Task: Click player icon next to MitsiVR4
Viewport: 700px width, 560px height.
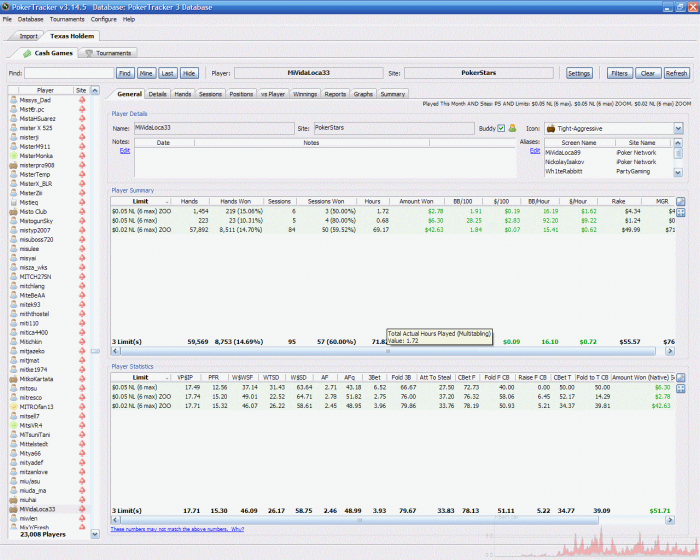Action: pos(14,426)
